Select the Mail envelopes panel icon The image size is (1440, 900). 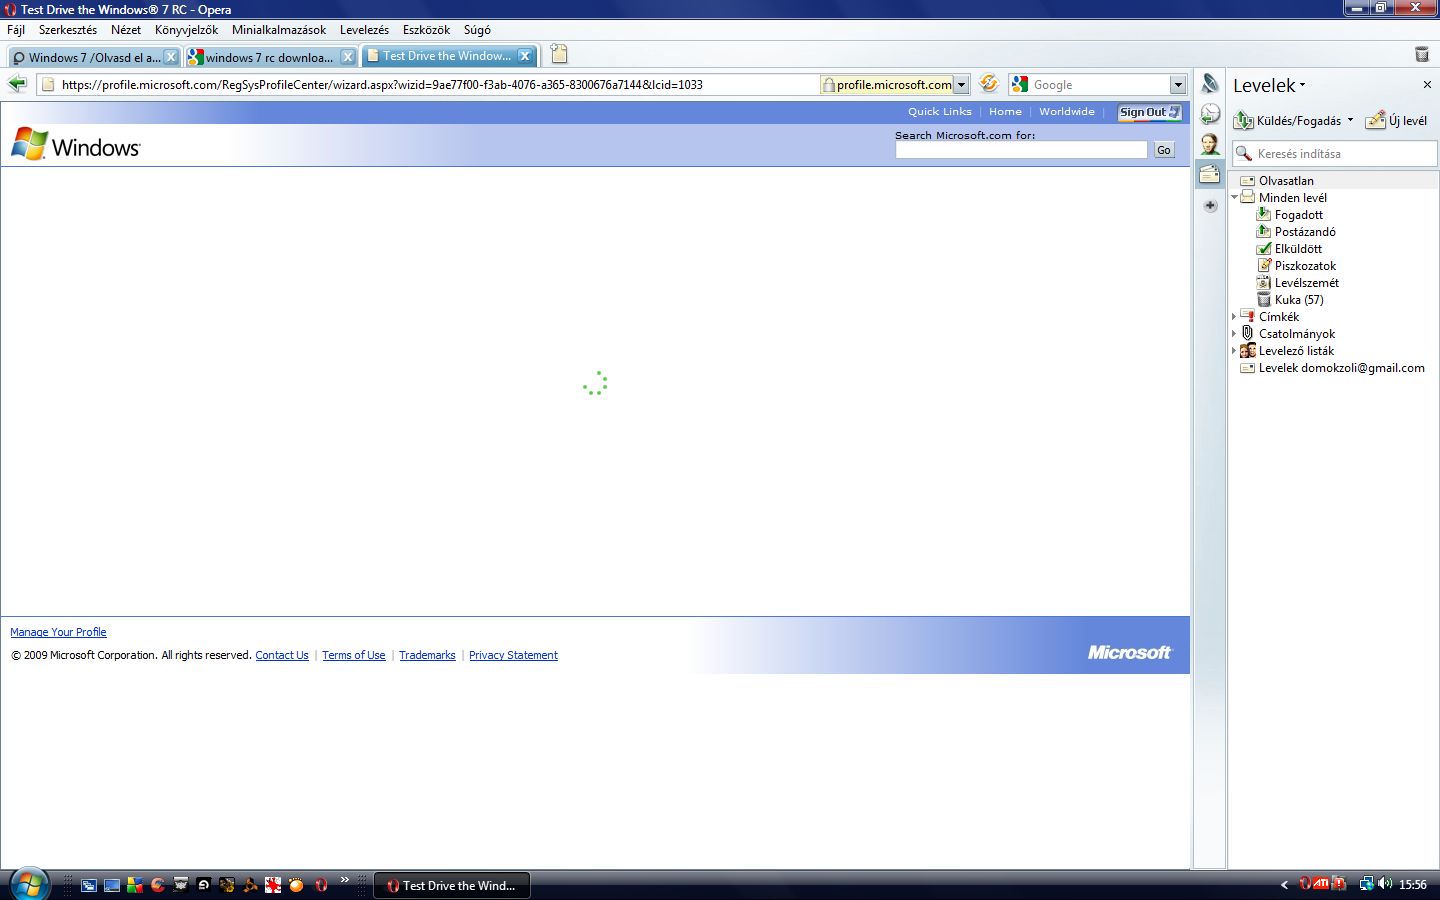(x=1210, y=174)
